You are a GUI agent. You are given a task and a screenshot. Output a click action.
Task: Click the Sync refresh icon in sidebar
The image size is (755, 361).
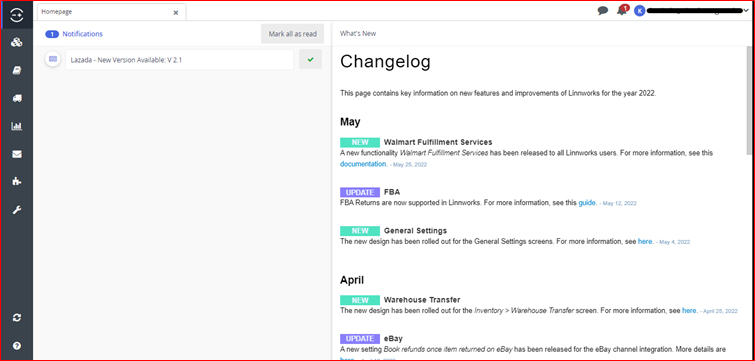pyautogui.click(x=17, y=318)
